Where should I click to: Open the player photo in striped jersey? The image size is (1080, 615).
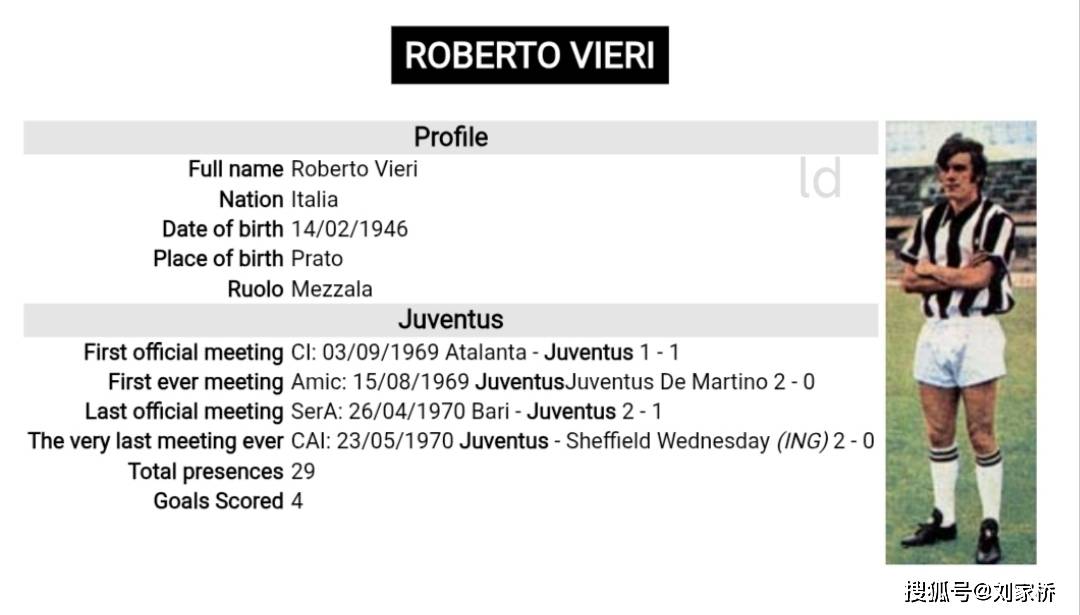tap(960, 342)
